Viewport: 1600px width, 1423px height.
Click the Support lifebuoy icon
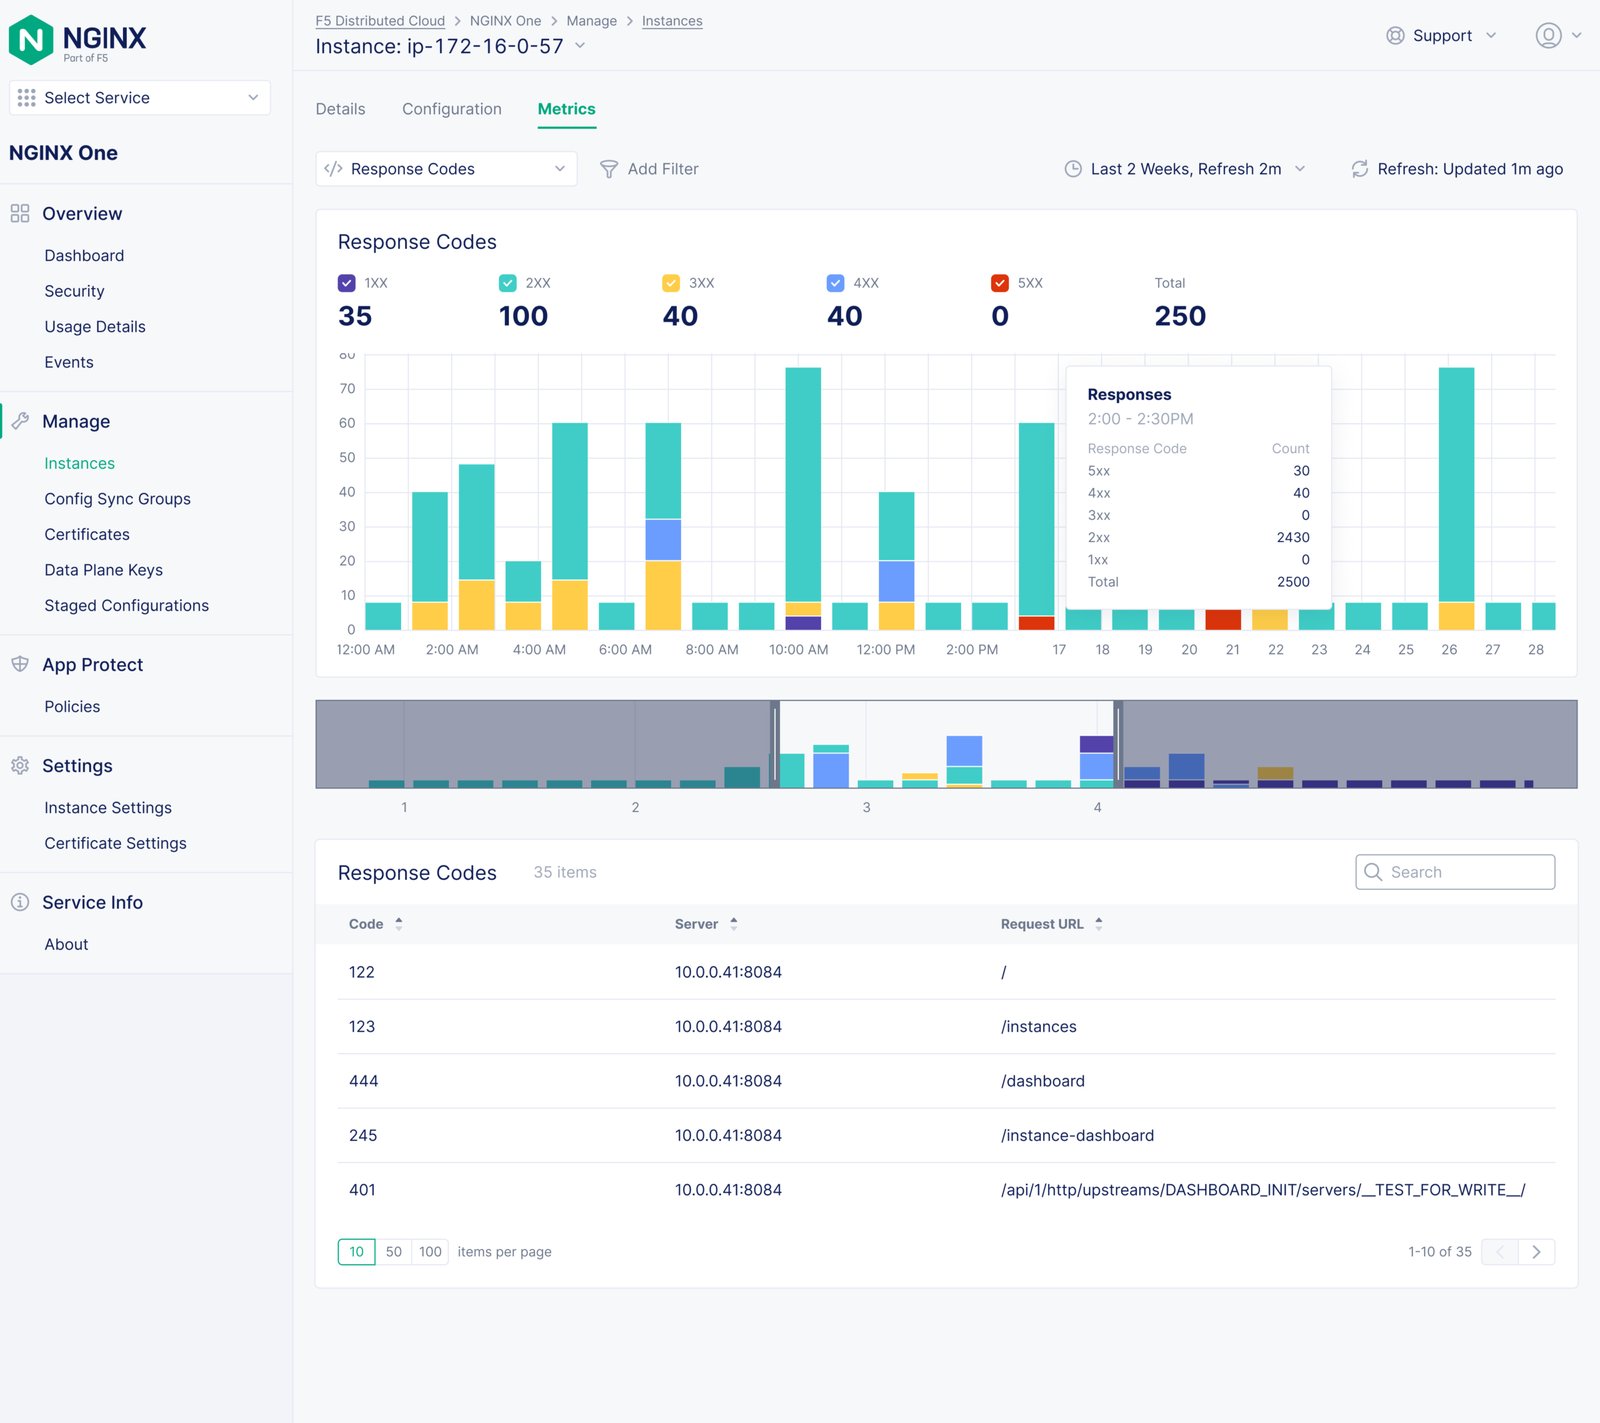tap(1395, 36)
